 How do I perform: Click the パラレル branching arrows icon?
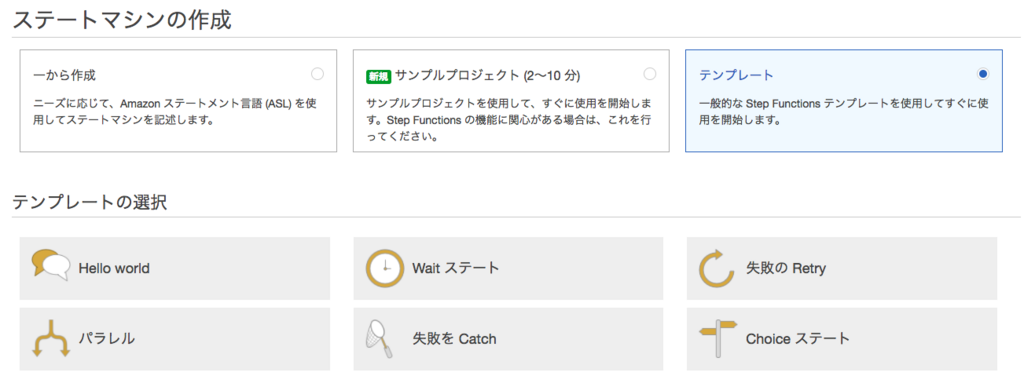click(x=51, y=339)
